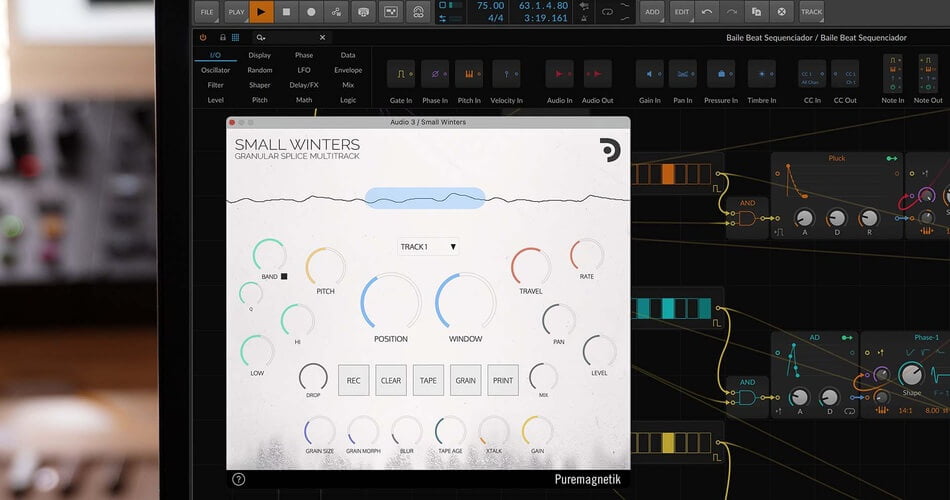This screenshot has width=950, height=500.
Task: Click the REC button in Small Winters
Action: (353, 381)
